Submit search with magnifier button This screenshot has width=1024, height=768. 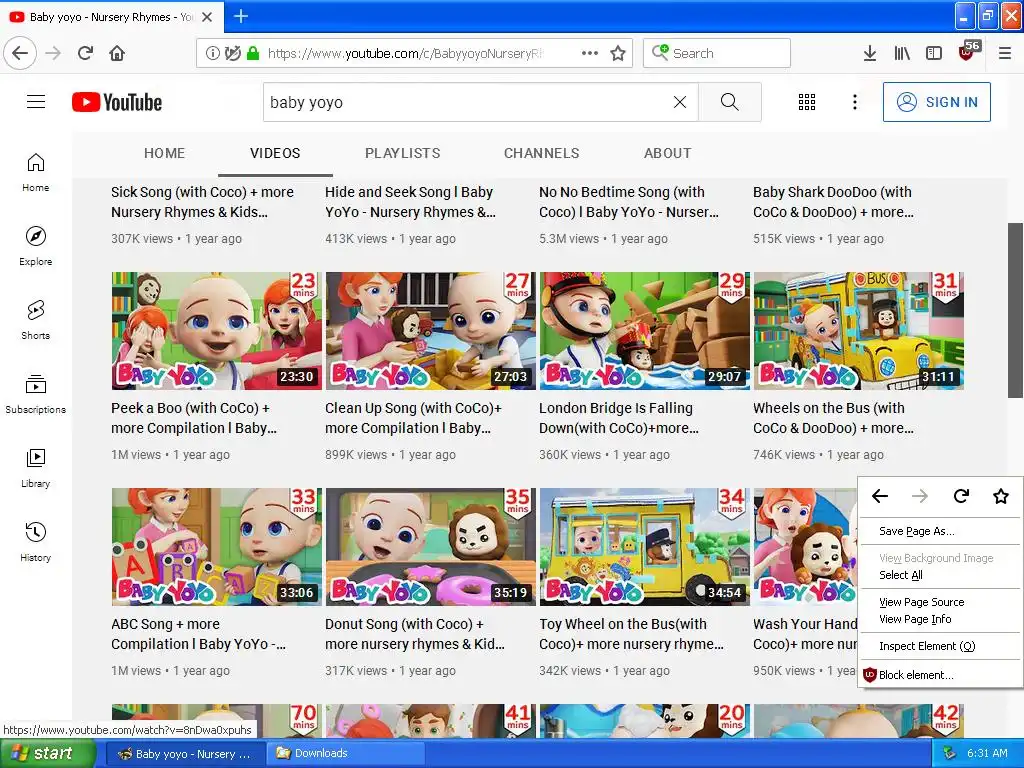729,102
